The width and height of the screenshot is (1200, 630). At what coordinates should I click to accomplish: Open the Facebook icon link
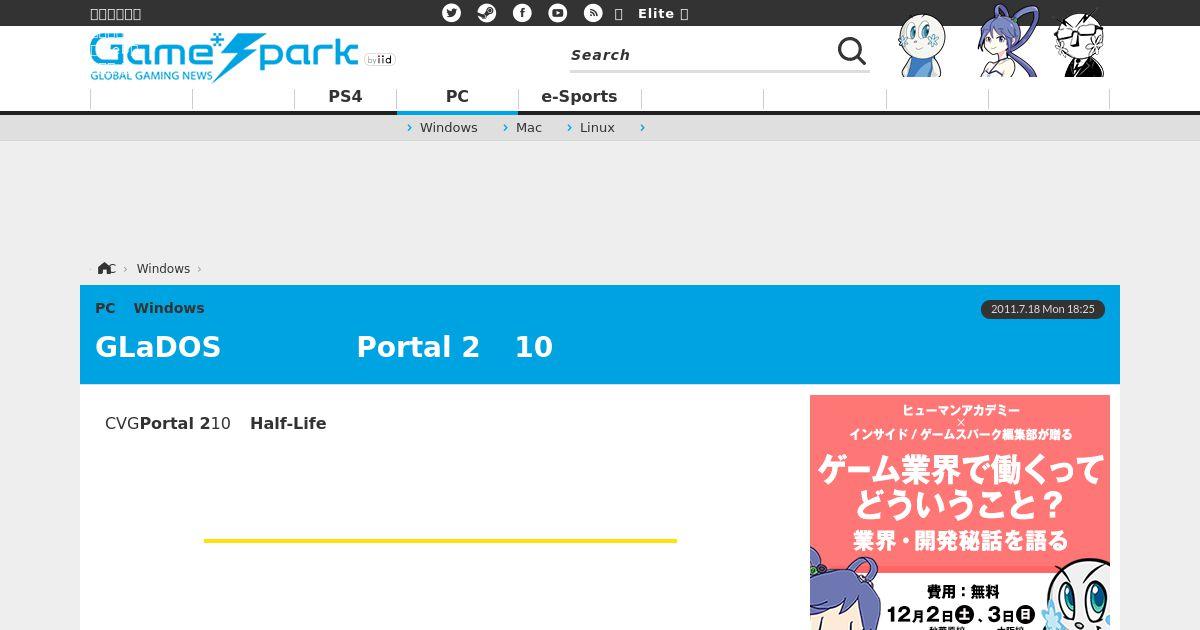pos(522,13)
